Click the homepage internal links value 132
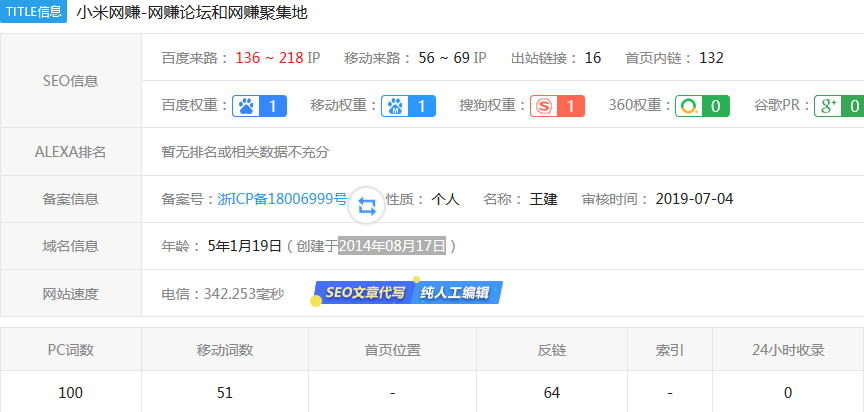Image resolution: width=864 pixels, height=412 pixels. pos(711,58)
